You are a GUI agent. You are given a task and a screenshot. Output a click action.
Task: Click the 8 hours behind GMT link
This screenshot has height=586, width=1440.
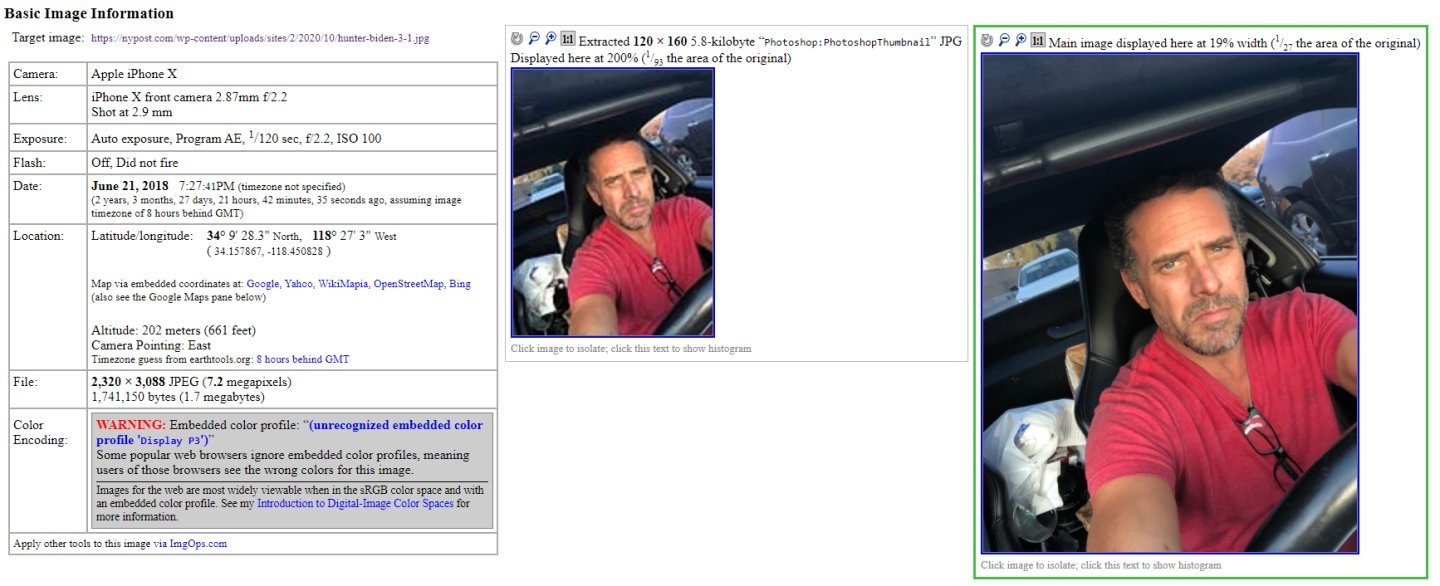(303, 359)
